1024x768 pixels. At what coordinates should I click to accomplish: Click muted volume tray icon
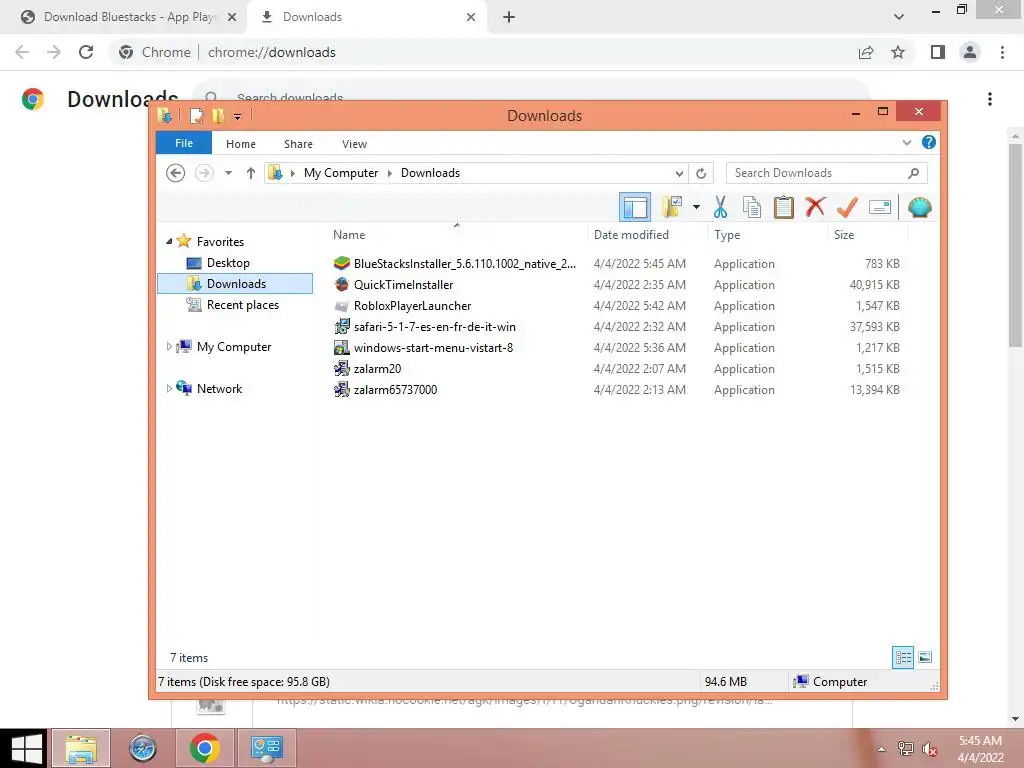(929, 749)
